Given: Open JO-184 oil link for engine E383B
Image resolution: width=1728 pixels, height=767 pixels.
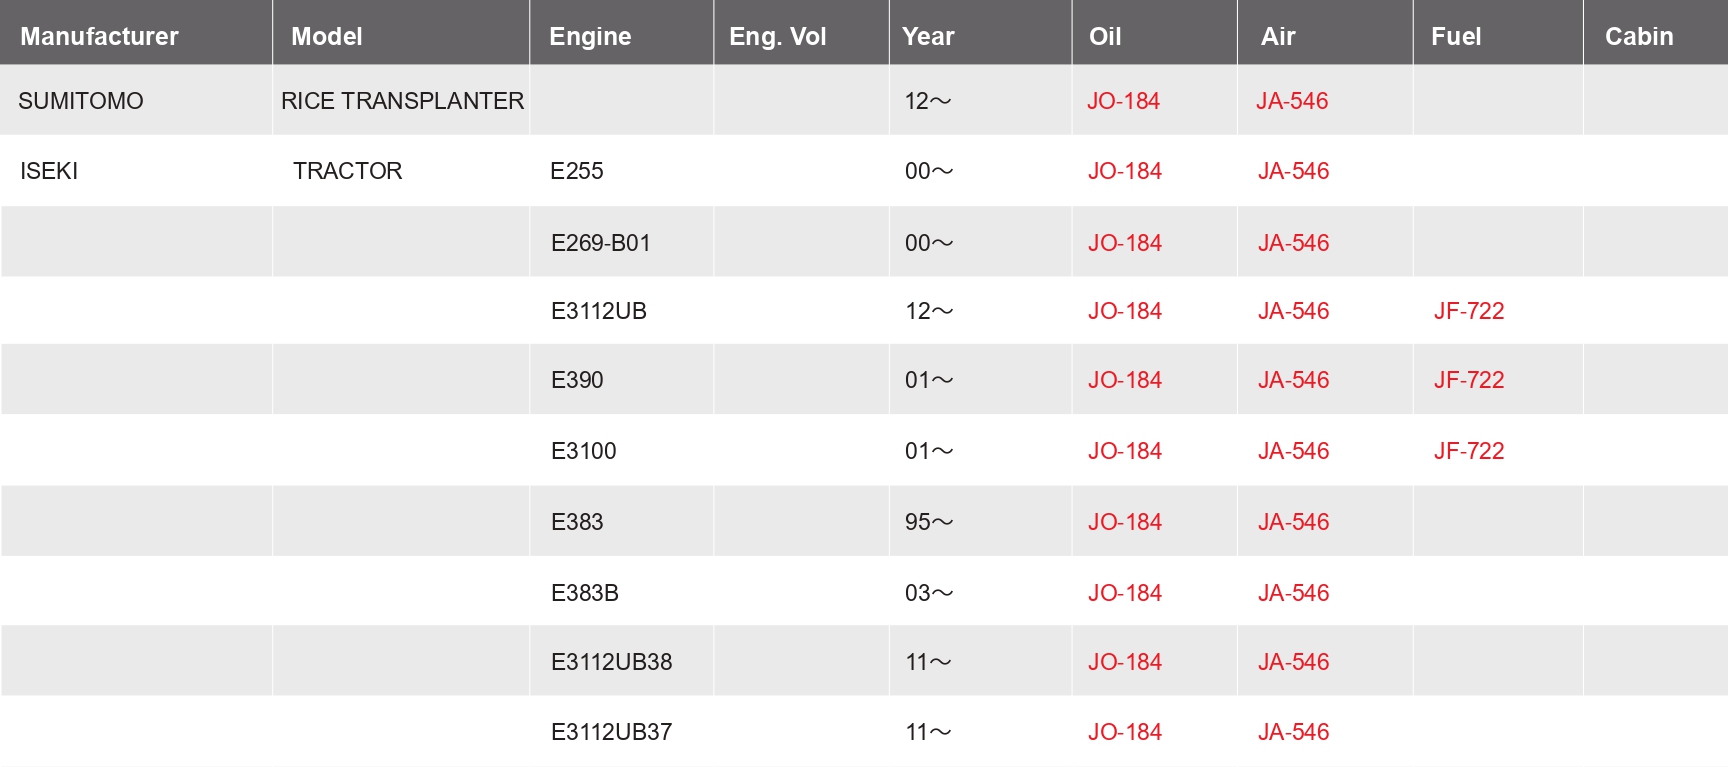Looking at the screenshot, I should [1124, 593].
